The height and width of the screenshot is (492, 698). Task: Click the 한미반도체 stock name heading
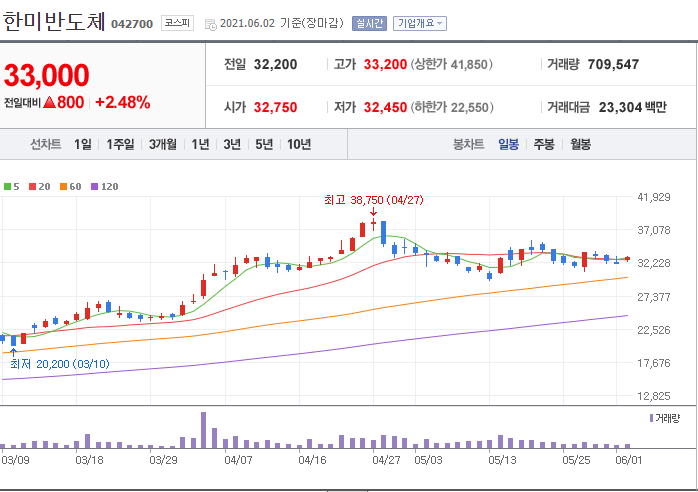coord(54,21)
